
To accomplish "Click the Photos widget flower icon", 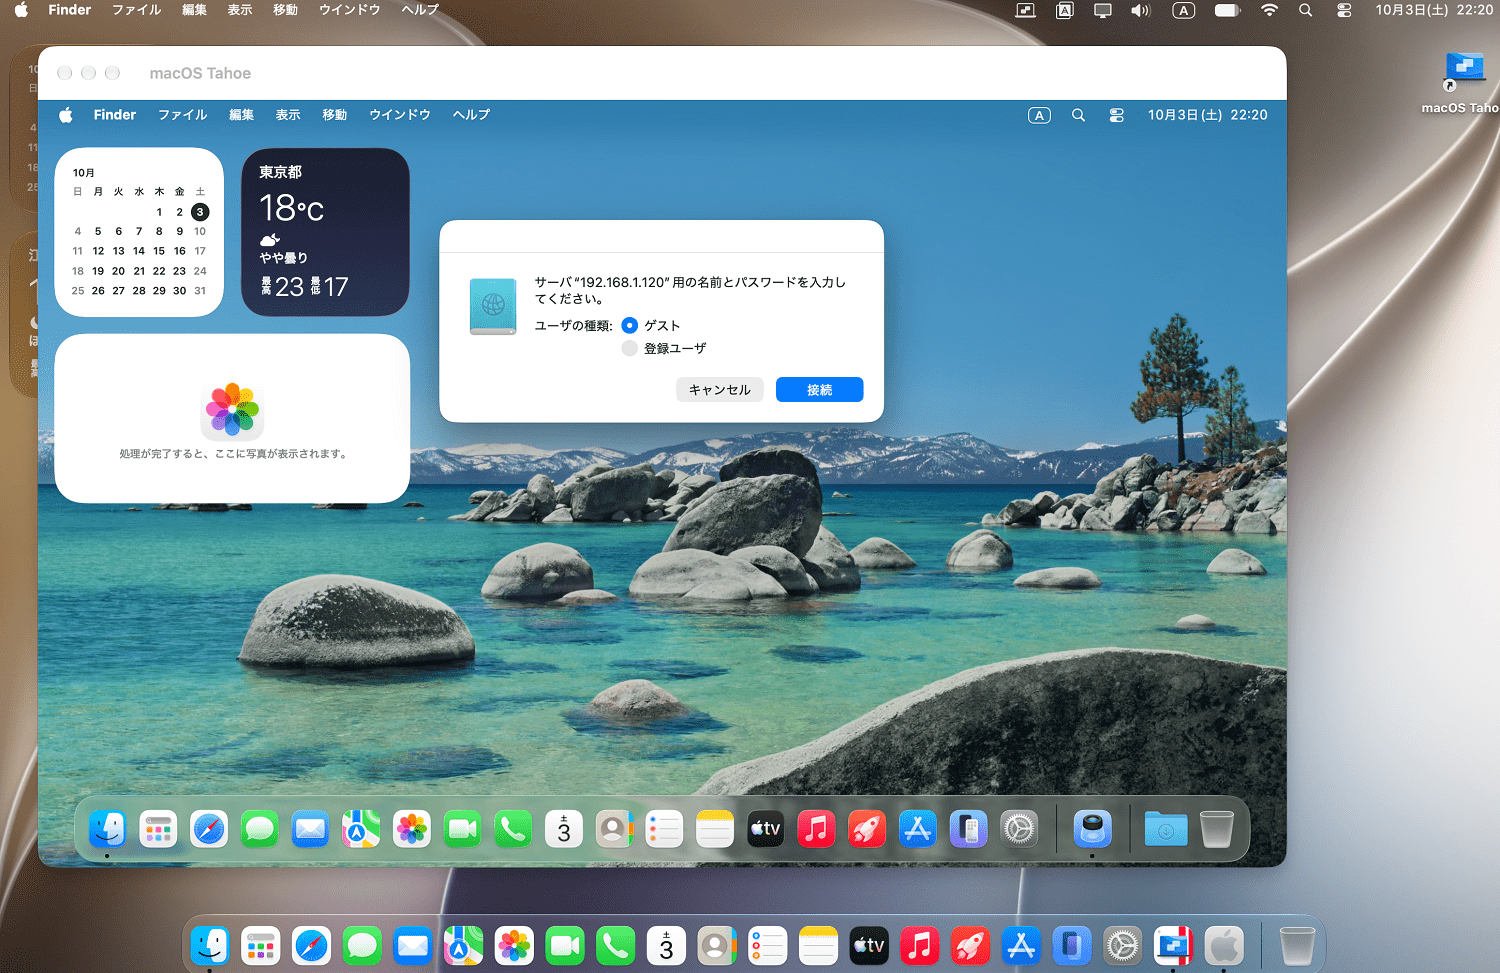I will (232, 410).
